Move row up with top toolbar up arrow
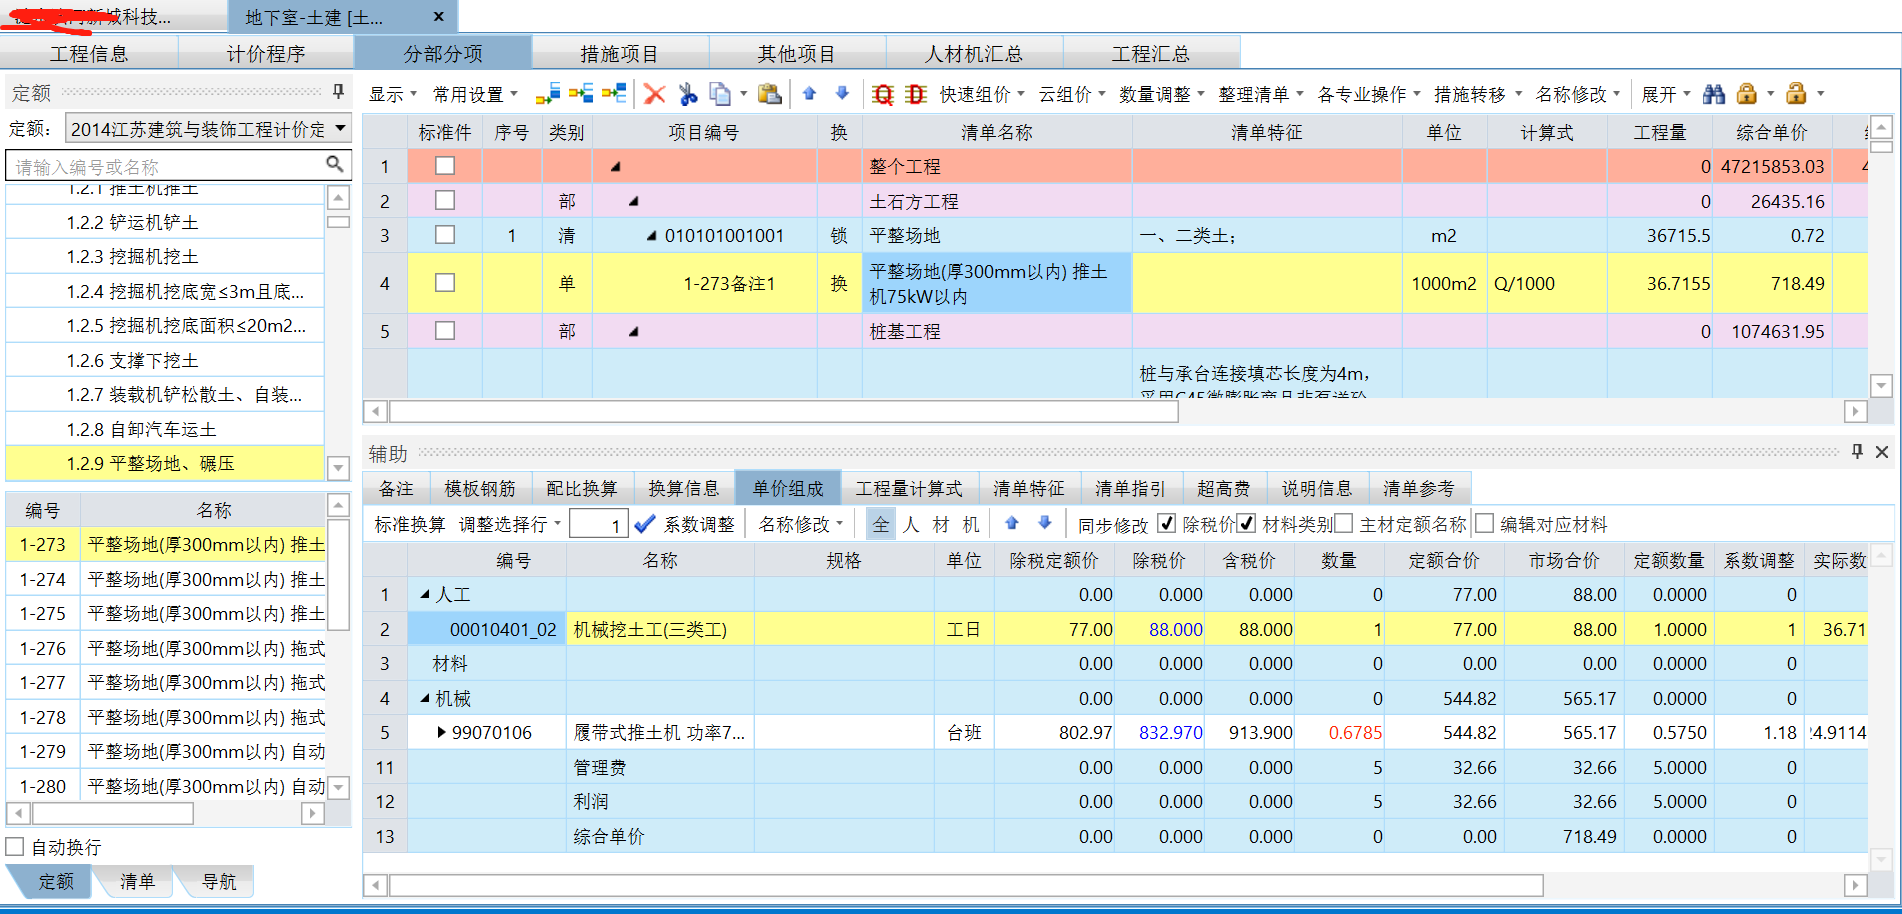Image resolution: width=1902 pixels, height=914 pixels. pos(810,93)
